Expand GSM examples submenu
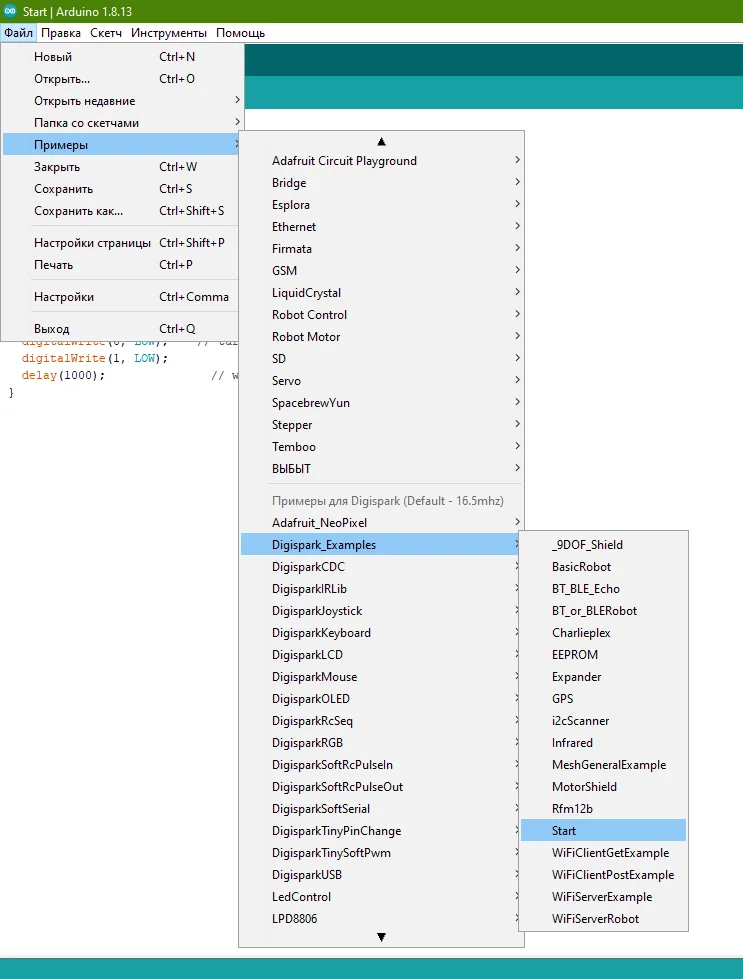 tap(381, 271)
